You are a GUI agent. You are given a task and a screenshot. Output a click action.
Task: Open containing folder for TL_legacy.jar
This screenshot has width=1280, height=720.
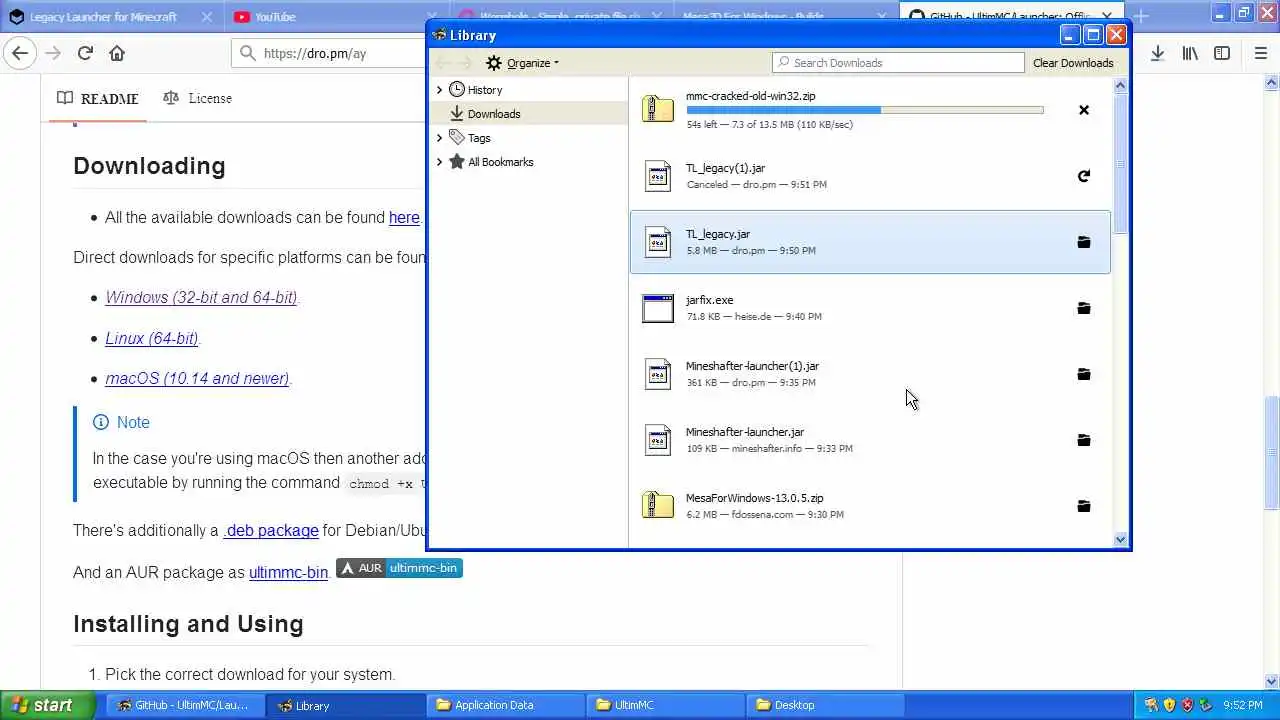click(x=1084, y=242)
